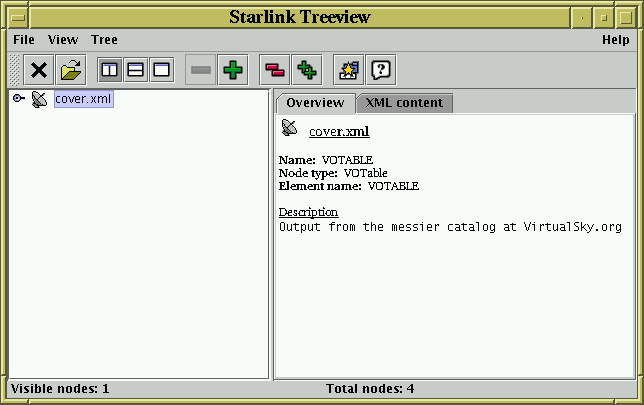Click the green plus expand node icon
This screenshot has width=644, height=405.
(232, 70)
